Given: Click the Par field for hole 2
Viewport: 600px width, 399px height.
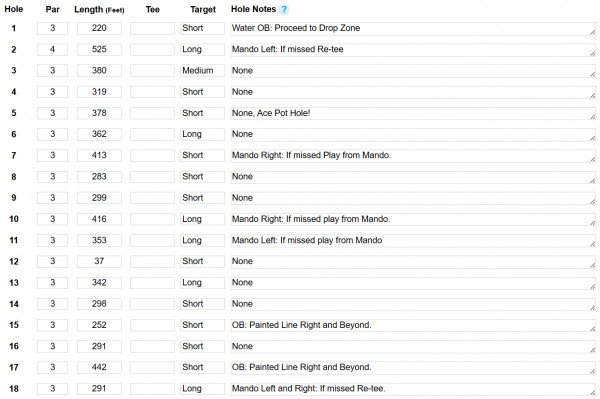Looking at the screenshot, I should [52, 49].
